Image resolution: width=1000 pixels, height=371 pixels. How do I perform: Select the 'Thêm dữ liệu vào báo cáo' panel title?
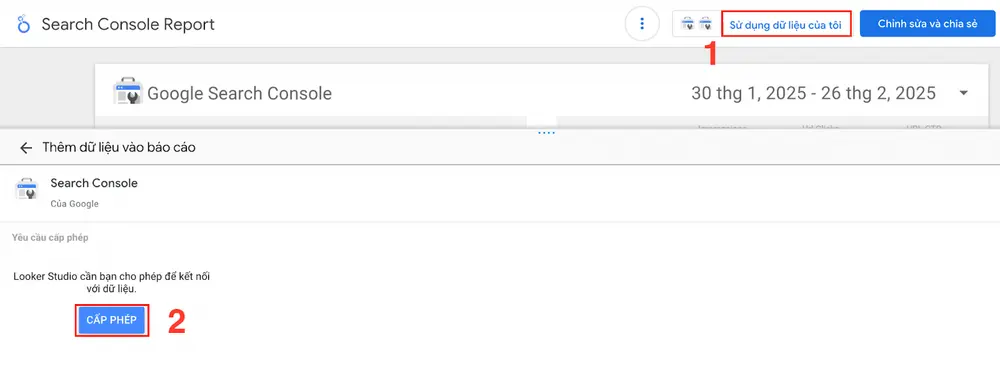point(119,148)
